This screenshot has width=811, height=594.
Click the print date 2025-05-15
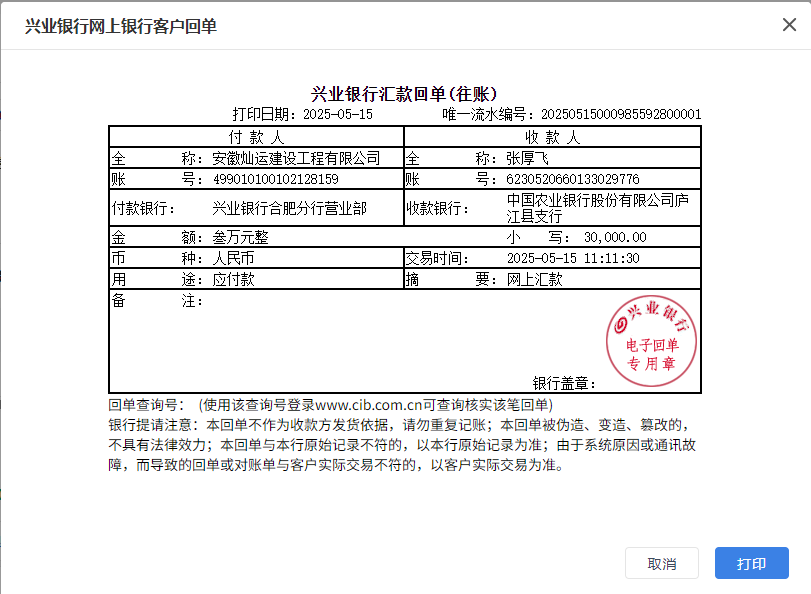tap(337, 114)
